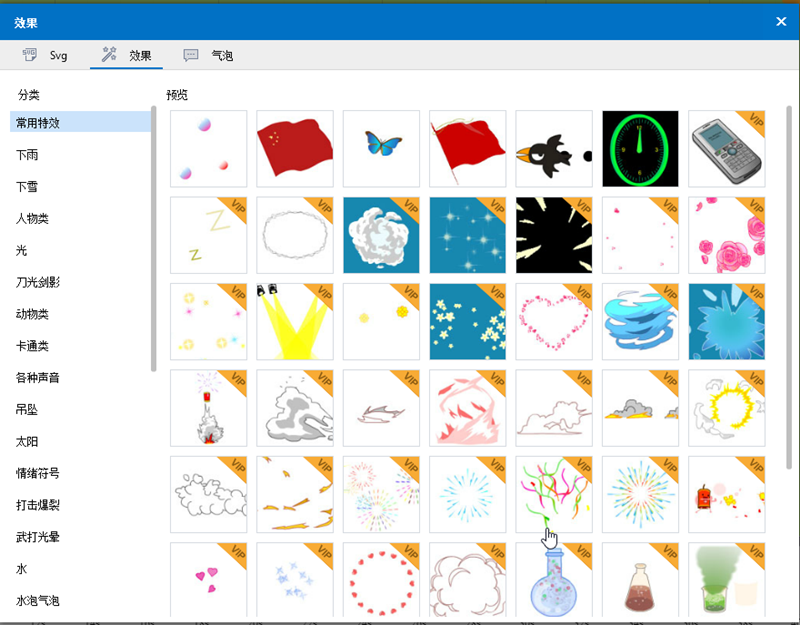Select the green smoking beaker effect
Screen dimensions: 800x625
[727, 580]
